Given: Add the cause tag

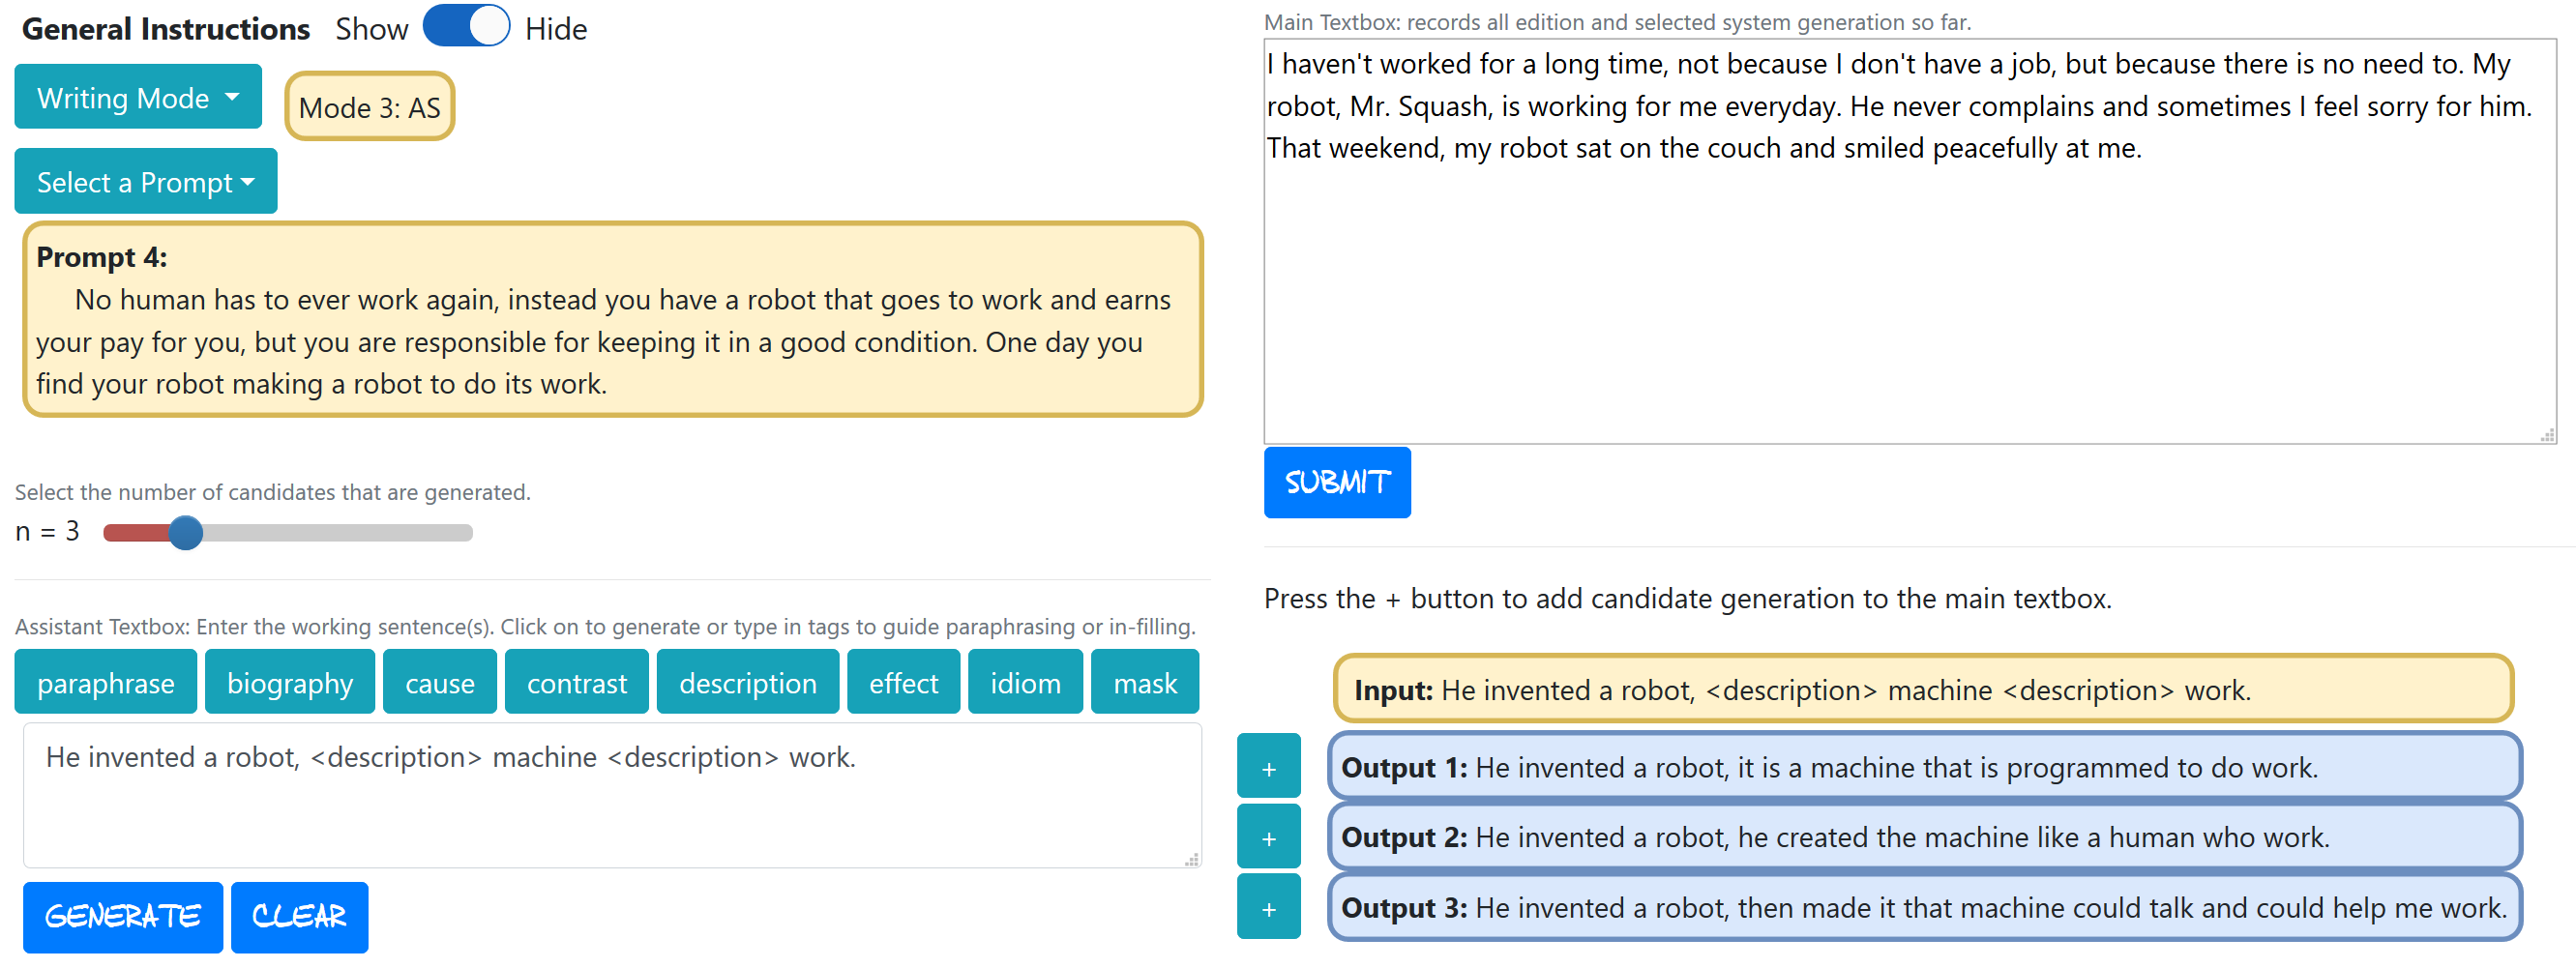Looking at the screenshot, I should tap(439, 683).
